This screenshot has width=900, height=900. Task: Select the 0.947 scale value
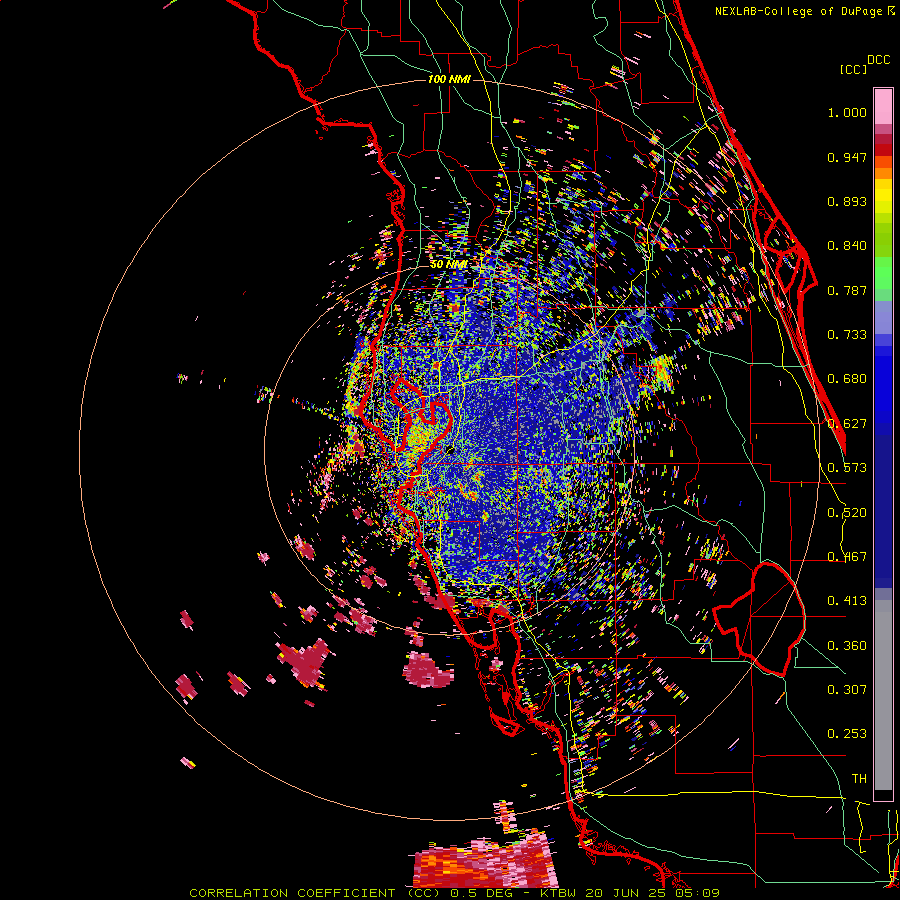[847, 157]
